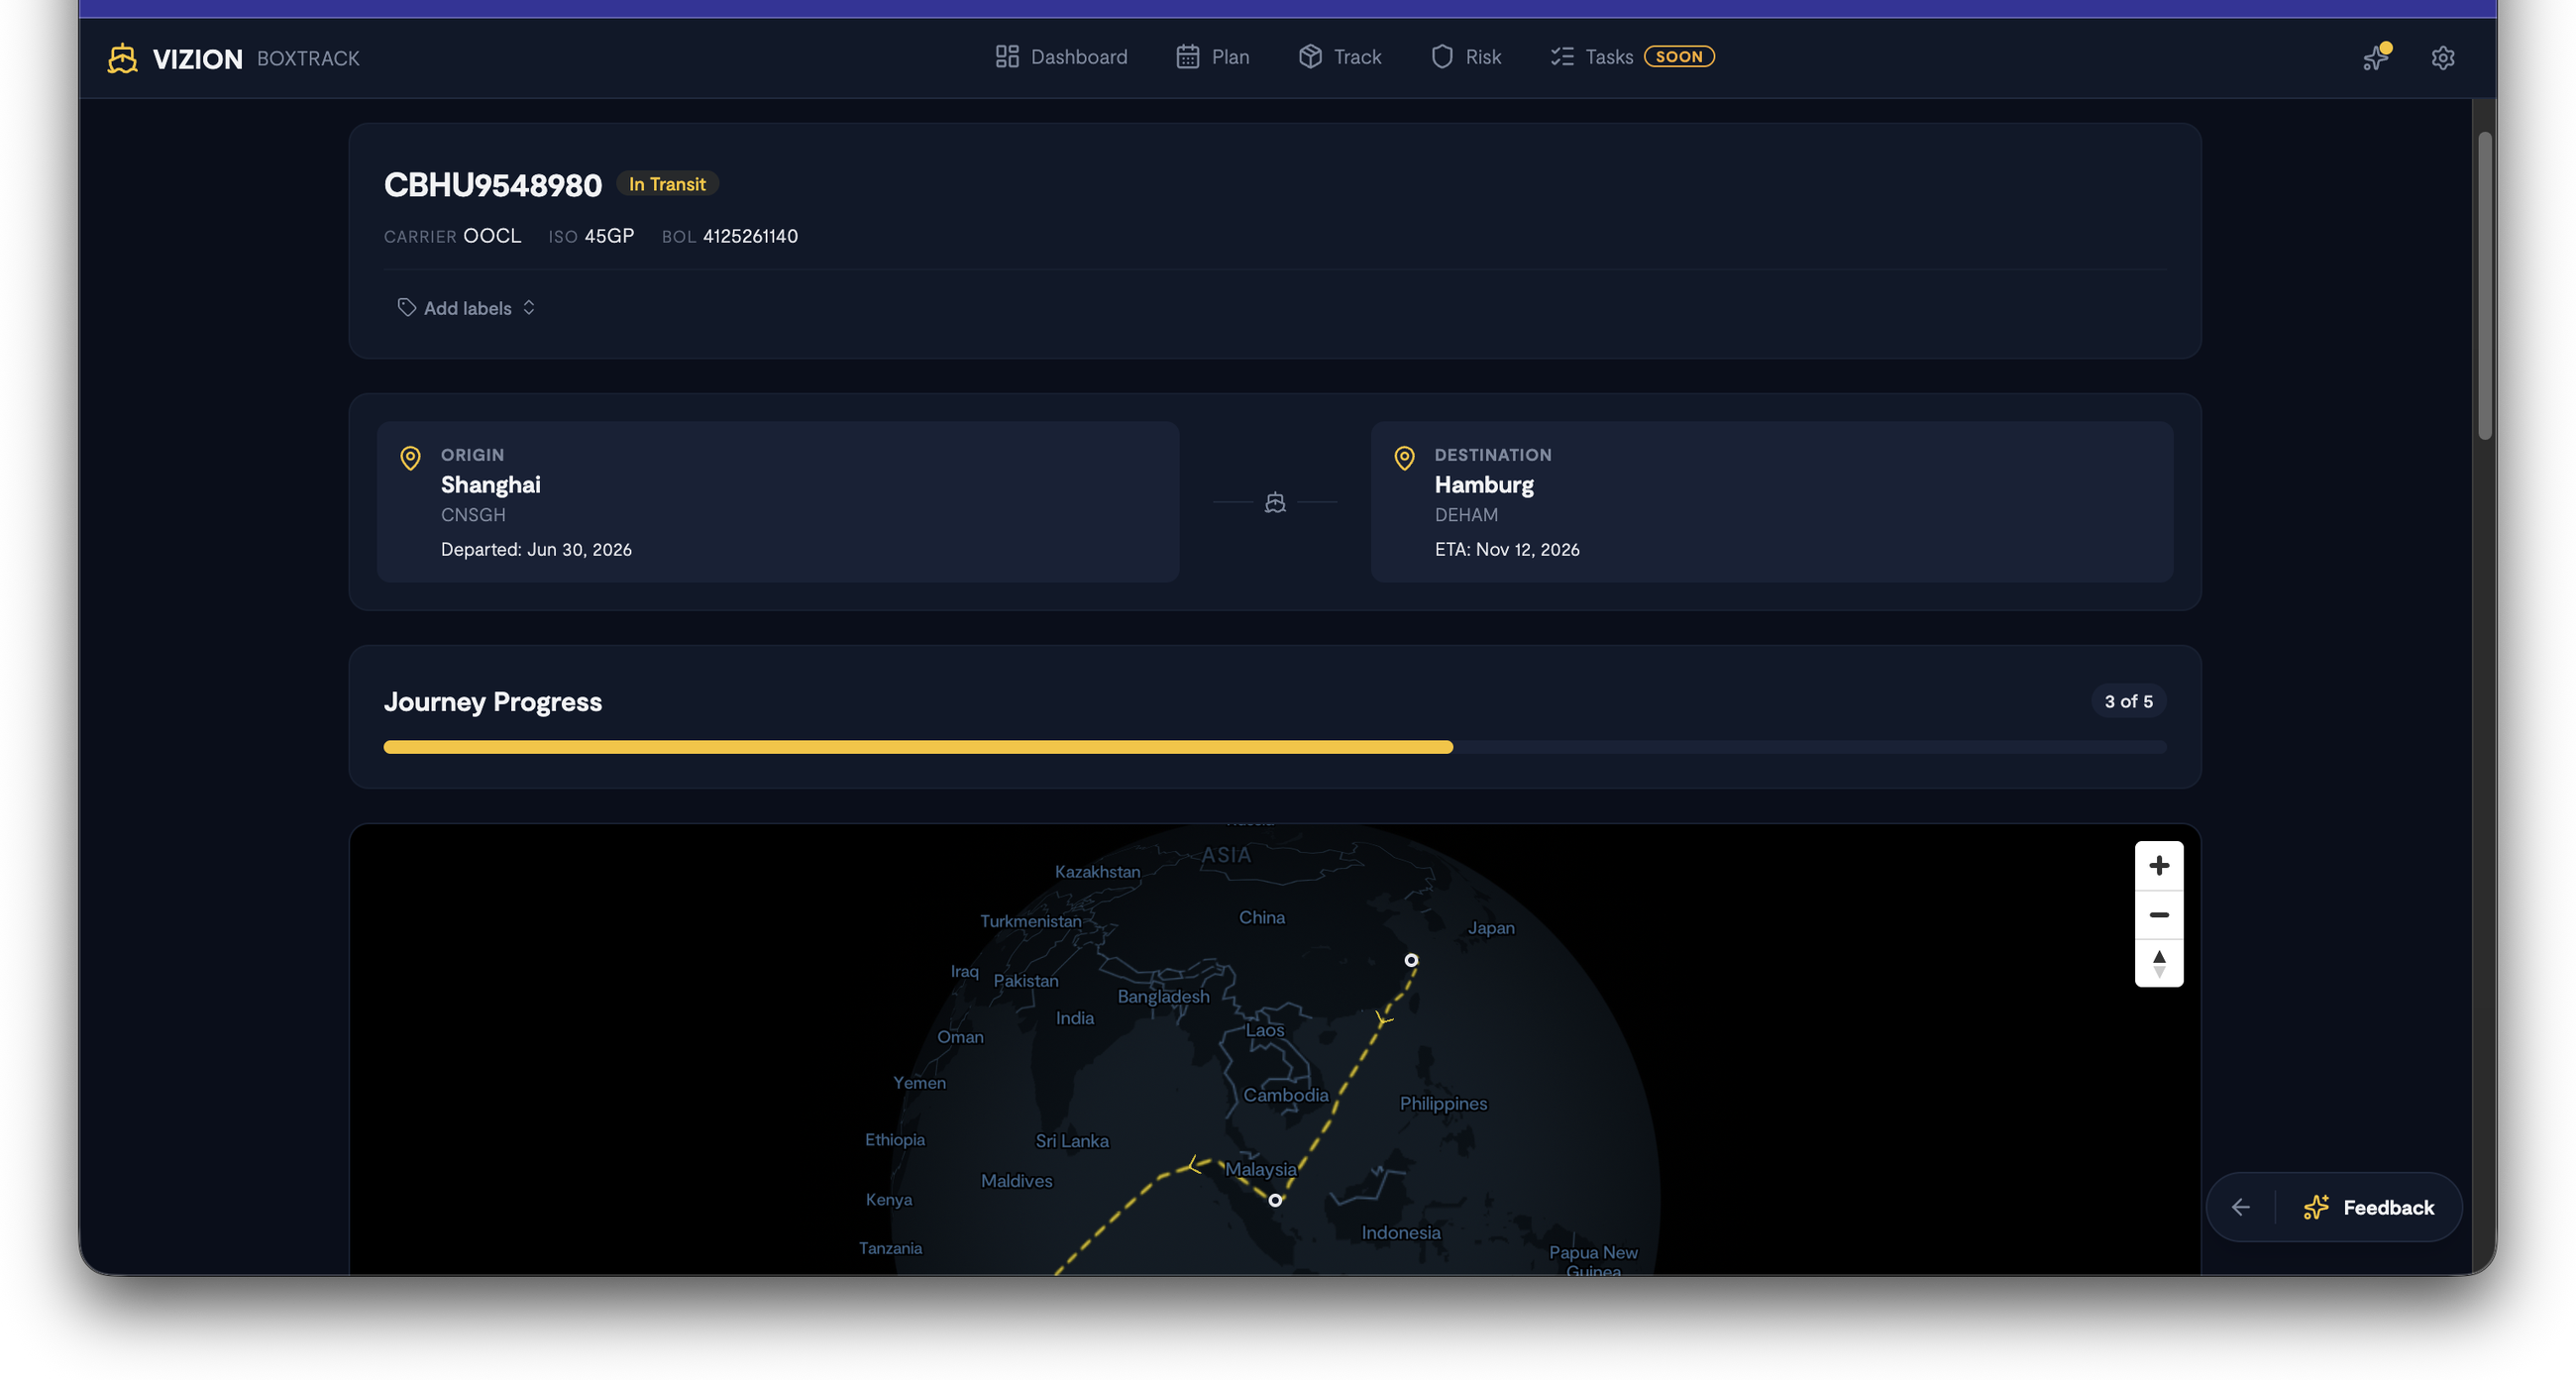This screenshot has height=1380, width=2576.
Task: Click the ISO value 45GP
Action: click(609, 236)
